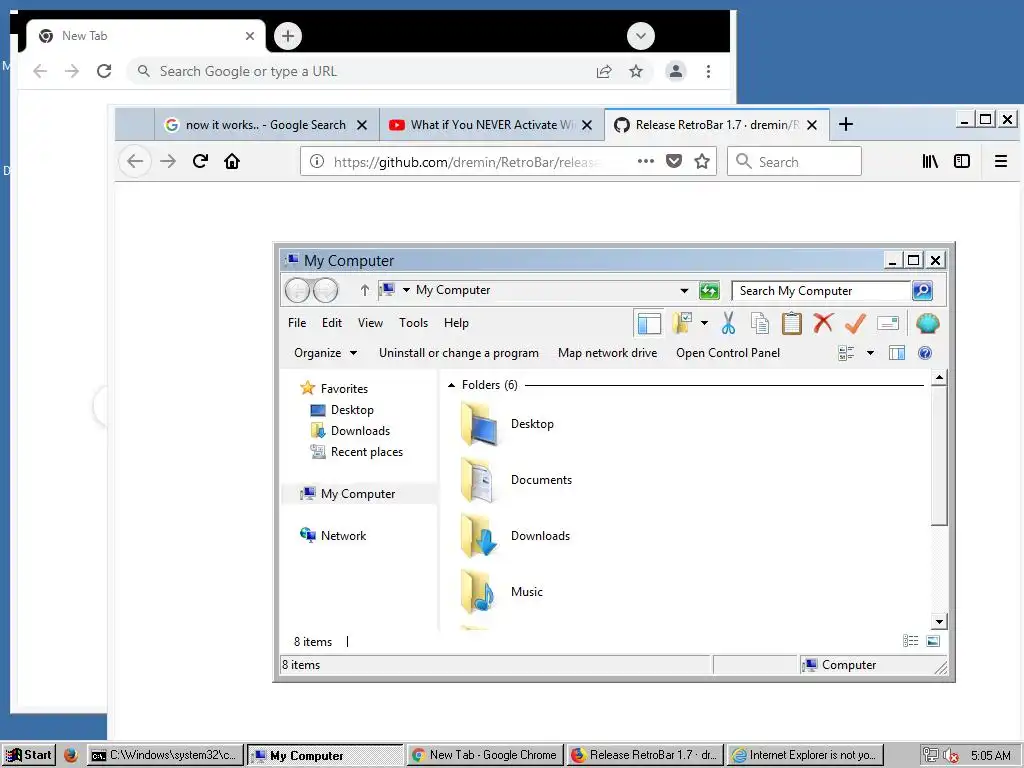The width and height of the screenshot is (1024, 768).
Task: Open Internet Explorer taskbar button
Action: coord(806,755)
